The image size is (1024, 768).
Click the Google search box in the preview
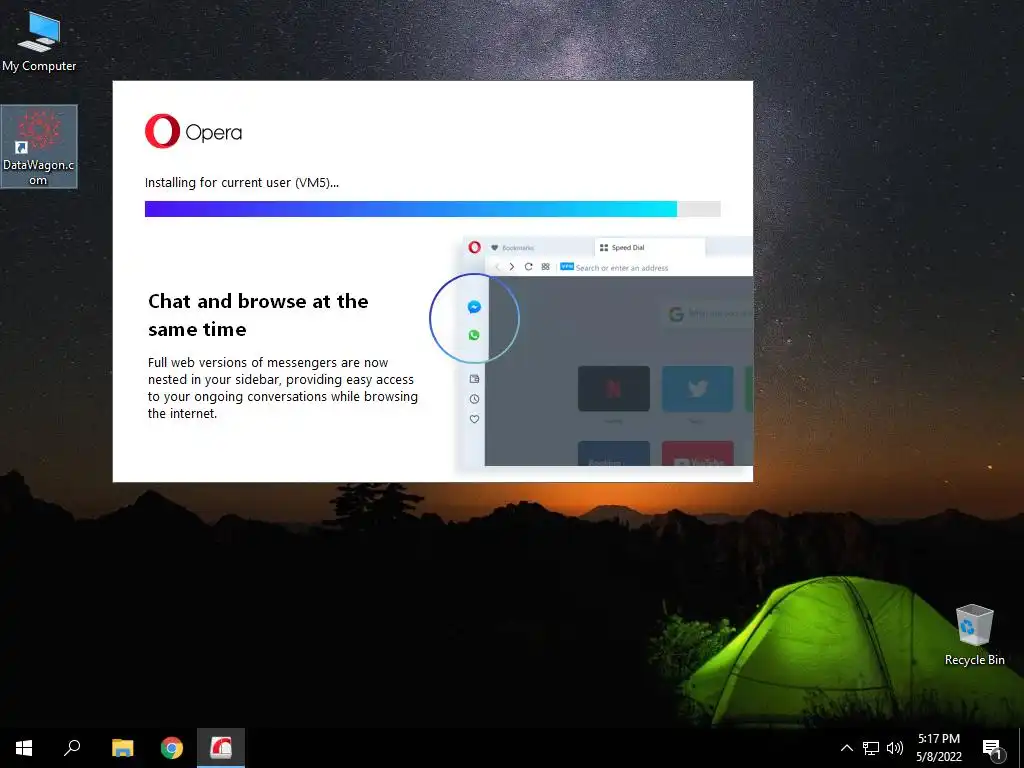coord(707,314)
